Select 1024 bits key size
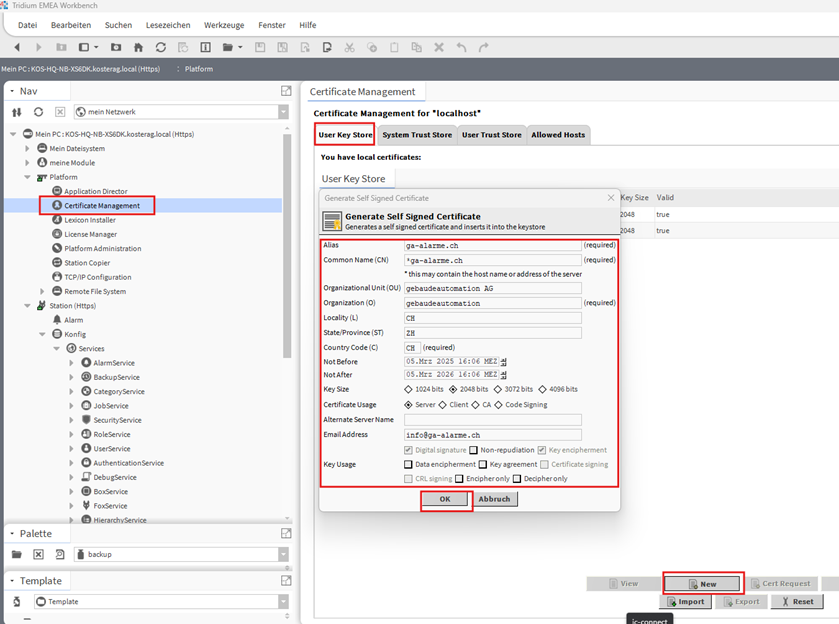The image size is (839, 624). click(409, 389)
